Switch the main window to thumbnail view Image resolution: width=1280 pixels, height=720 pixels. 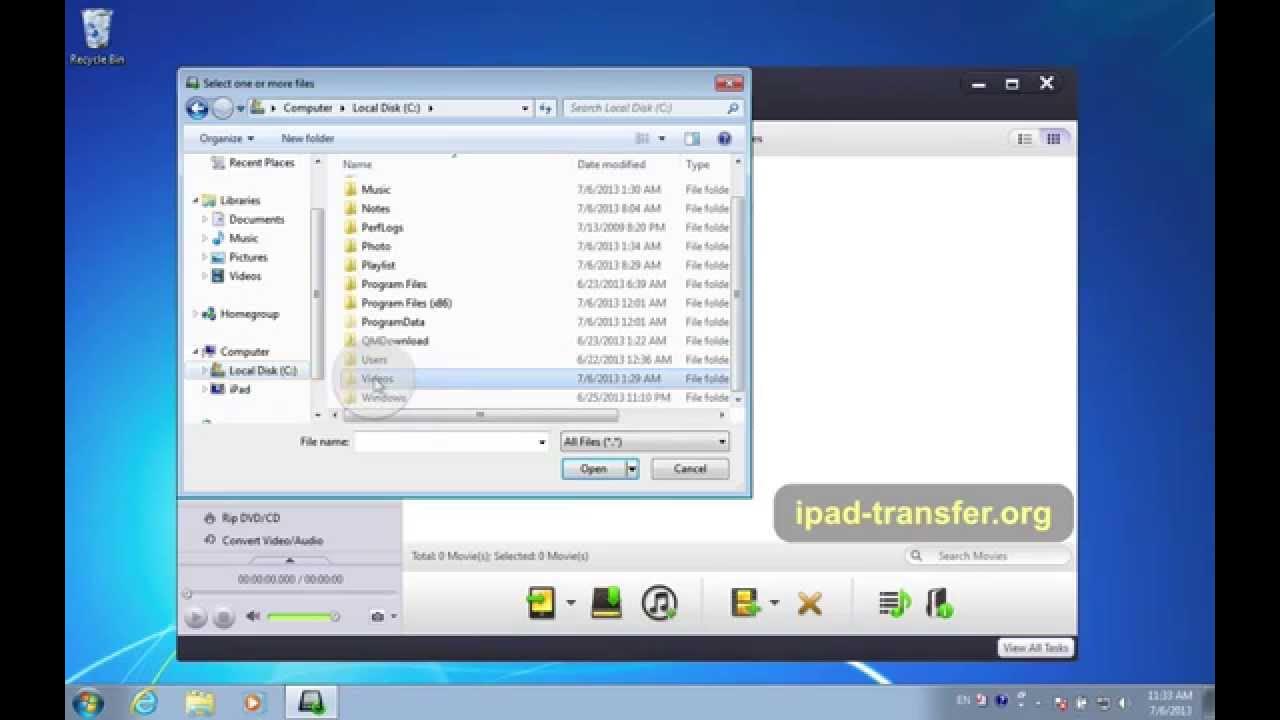(x=1053, y=139)
